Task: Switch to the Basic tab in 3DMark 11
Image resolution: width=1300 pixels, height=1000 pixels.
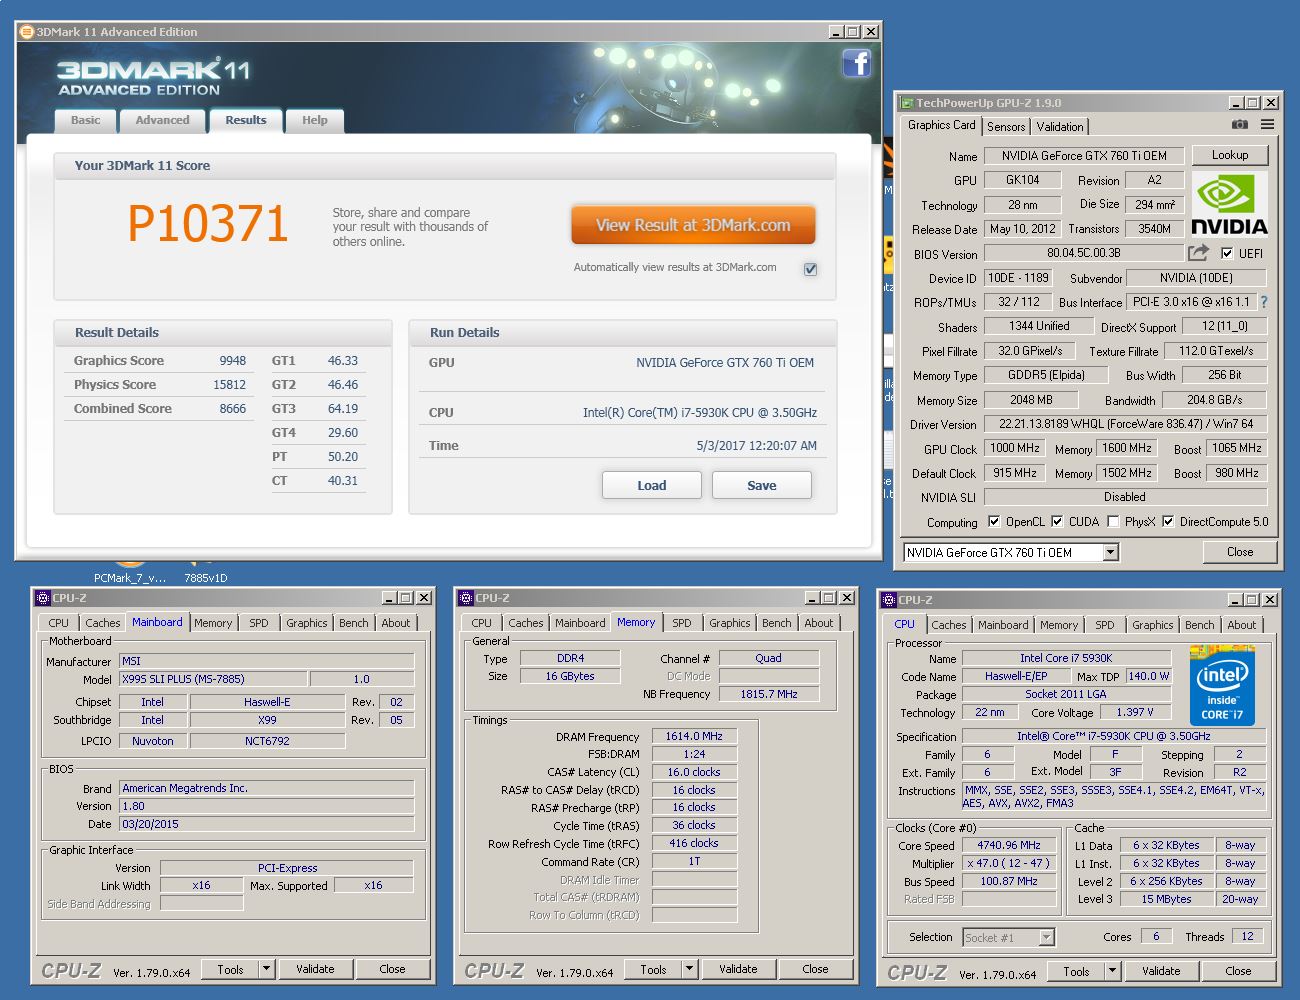Action: pos(85,120)
